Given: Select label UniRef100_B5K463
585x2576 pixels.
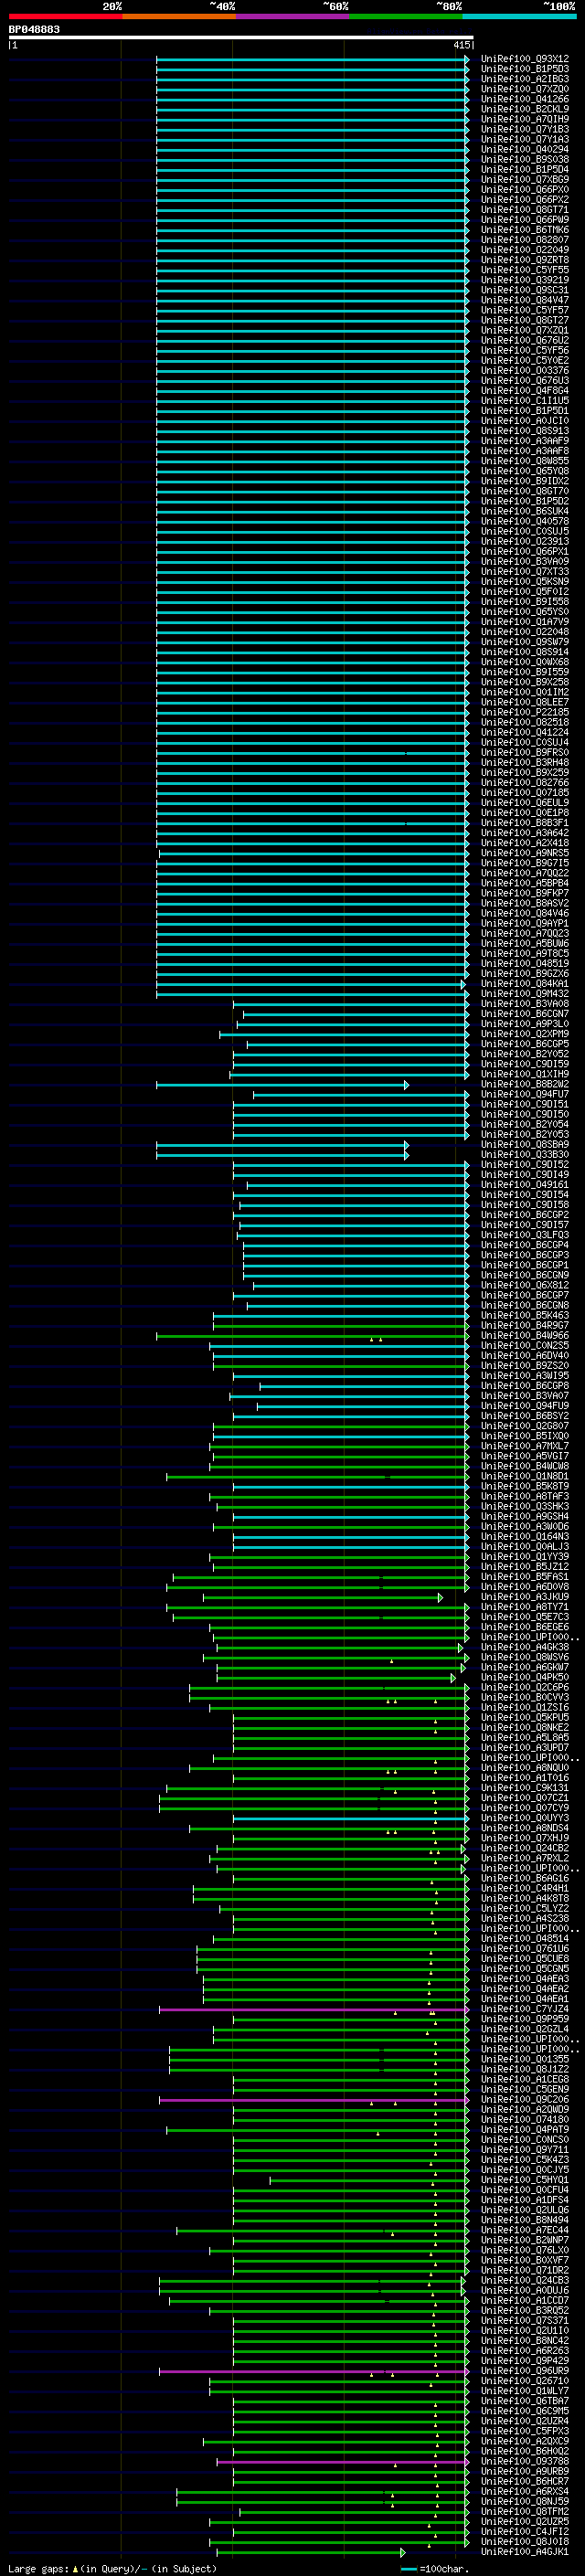Looking at the screenshot, I should point(525,1316).
